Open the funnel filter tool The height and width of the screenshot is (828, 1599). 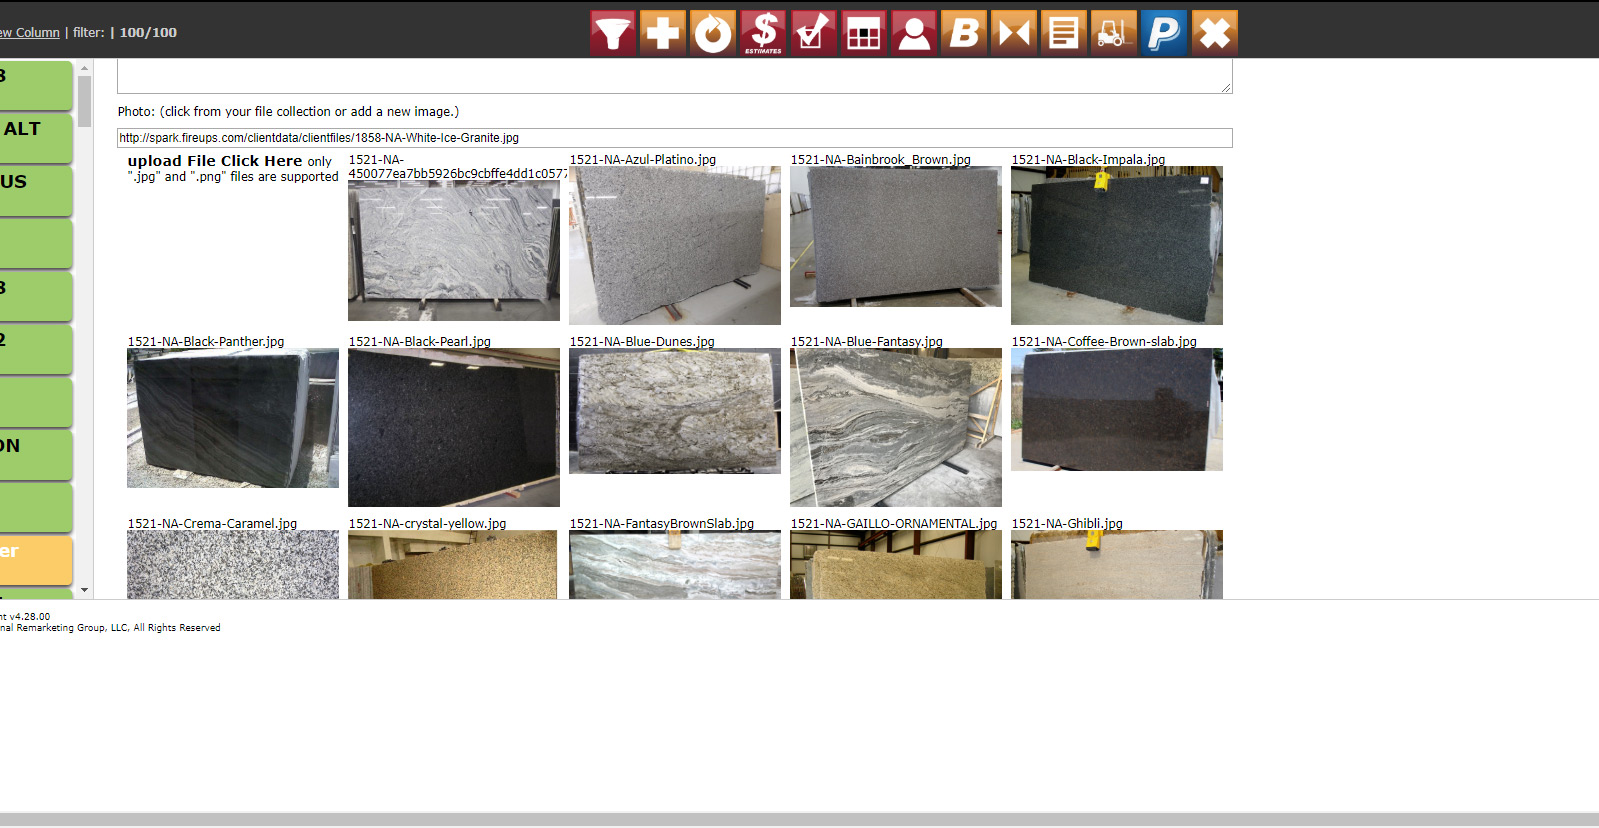pyautogui.click(x=612, y=33)
